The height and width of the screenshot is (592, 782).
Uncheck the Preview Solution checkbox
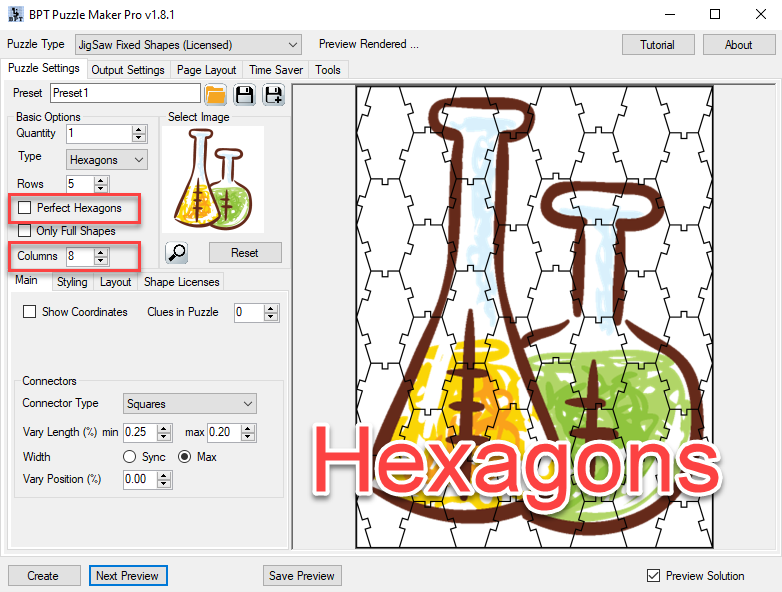[x=653, y=576]
